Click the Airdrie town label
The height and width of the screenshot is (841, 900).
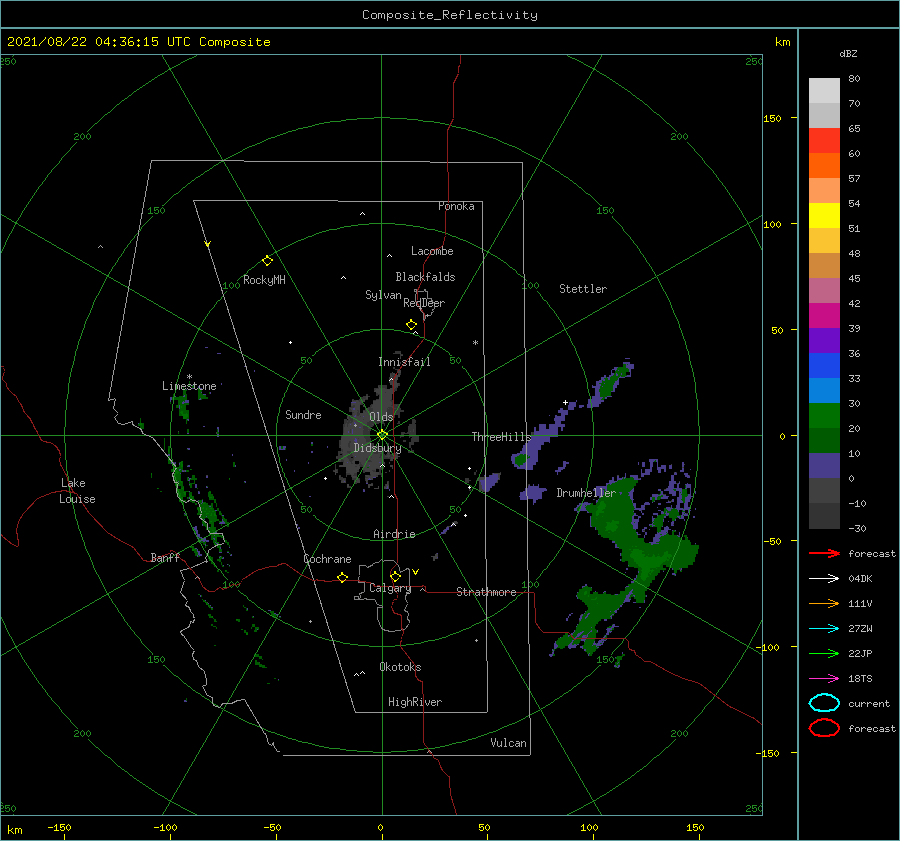394,534
